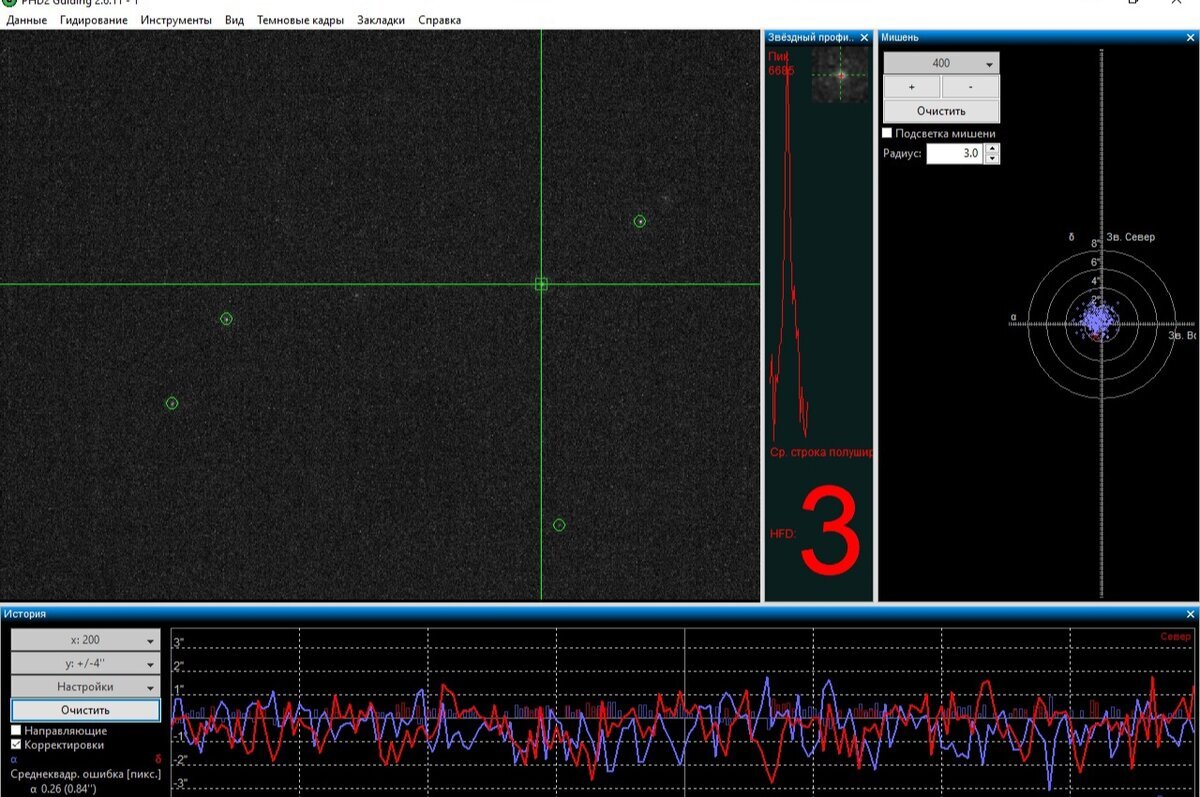The image size is (1200, 797).
Task: Click the Радиус: label
Action: click(902, 154)
